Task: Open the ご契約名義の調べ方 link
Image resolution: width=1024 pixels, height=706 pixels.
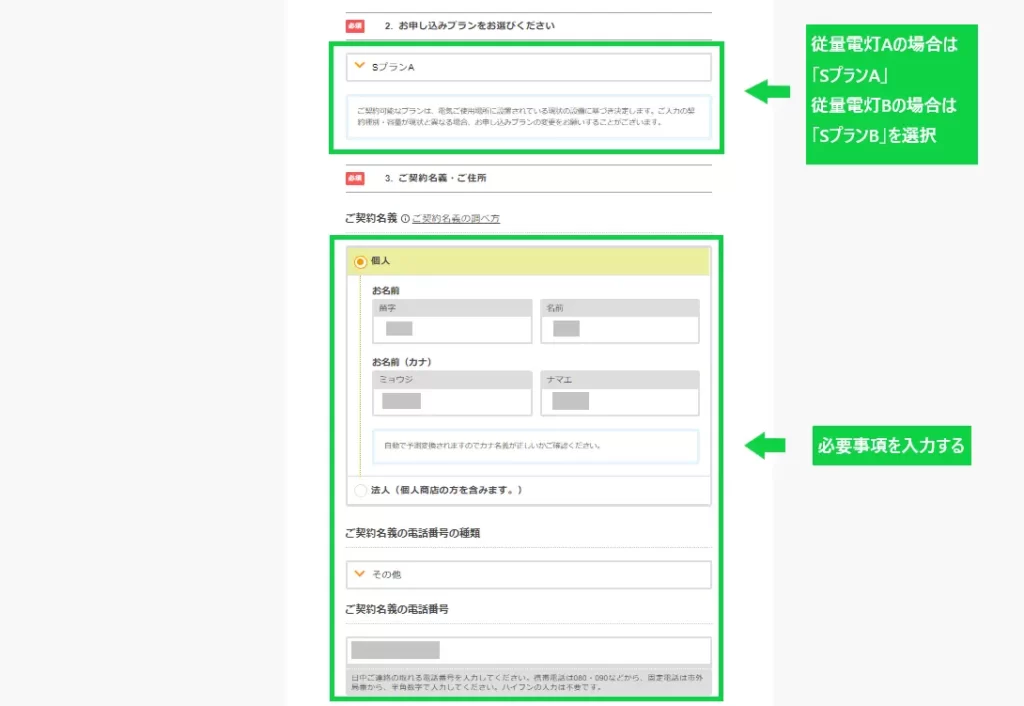Action: [456, 219]
